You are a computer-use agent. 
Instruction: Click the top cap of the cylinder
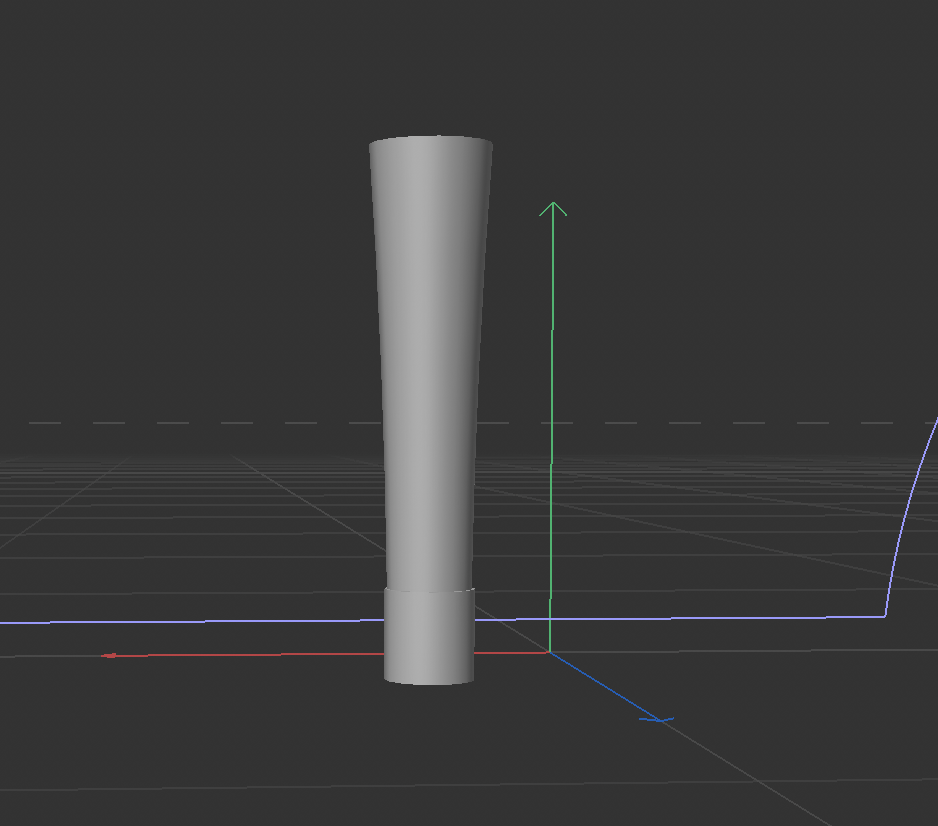pyautogui.click(x=430, y=142)
